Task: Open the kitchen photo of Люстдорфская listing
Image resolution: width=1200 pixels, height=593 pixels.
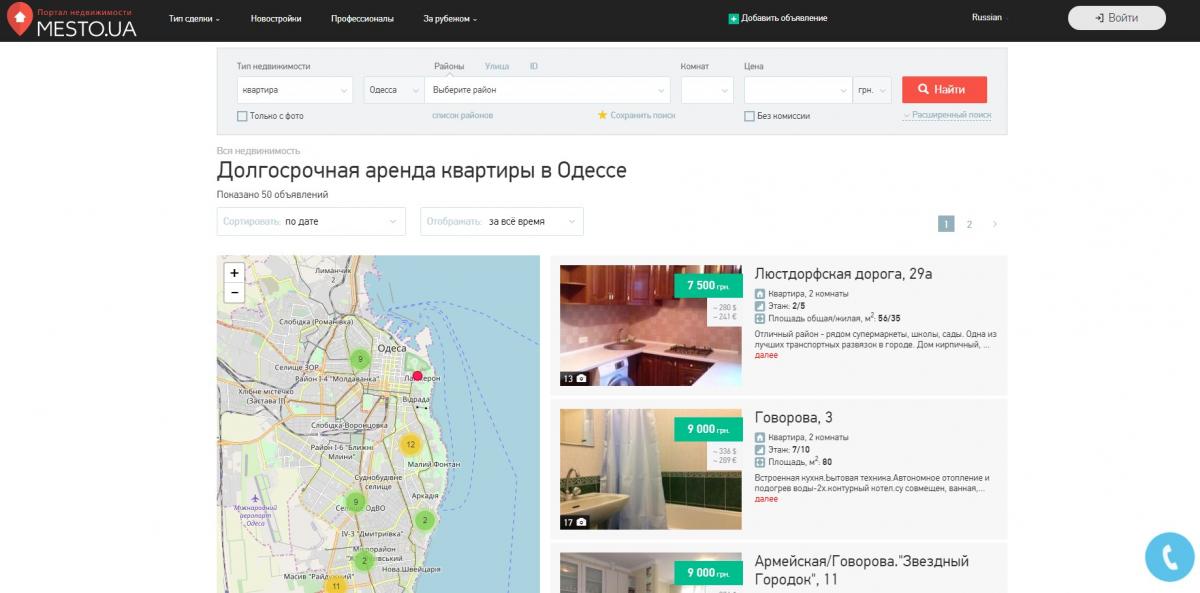Action: click(651, 326)
